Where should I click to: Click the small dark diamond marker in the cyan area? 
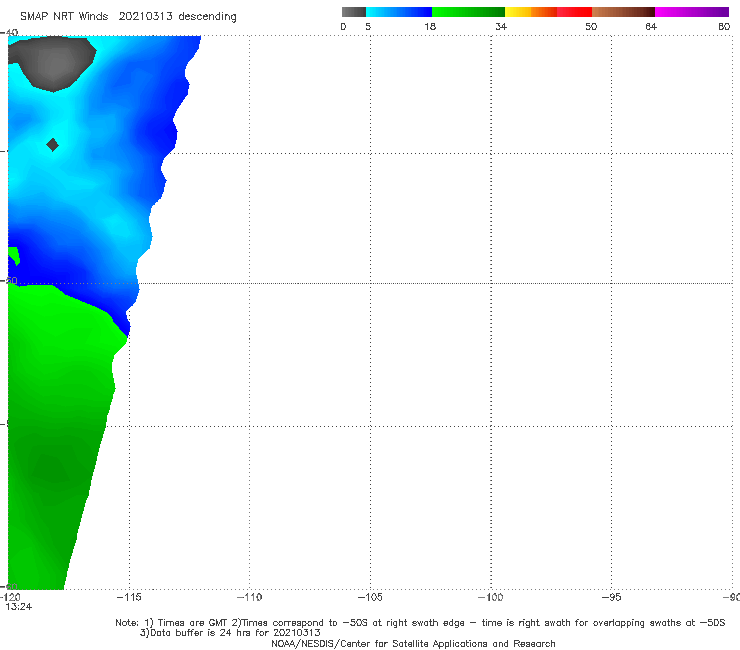pyautogui.click(x=52, y=145)
